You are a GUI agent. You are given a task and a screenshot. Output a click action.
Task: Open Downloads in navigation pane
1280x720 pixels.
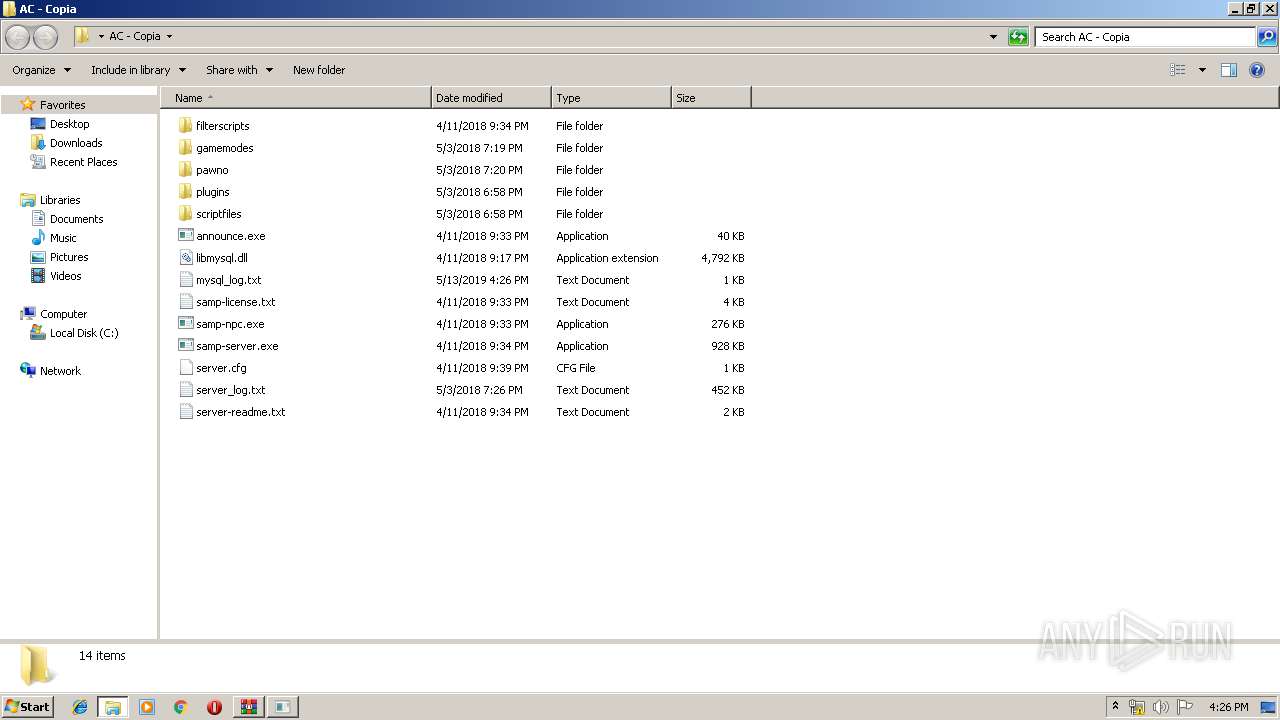[76, 143]
